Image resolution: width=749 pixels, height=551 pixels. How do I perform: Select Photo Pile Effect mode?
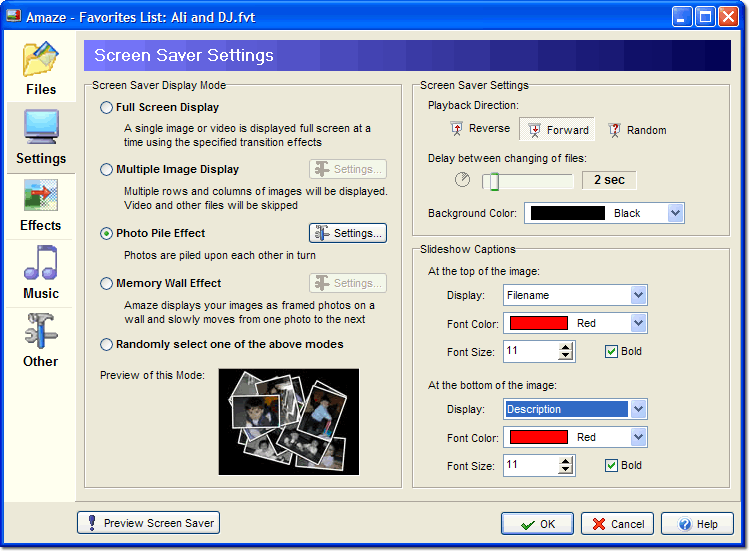click(x=106, y=233)
